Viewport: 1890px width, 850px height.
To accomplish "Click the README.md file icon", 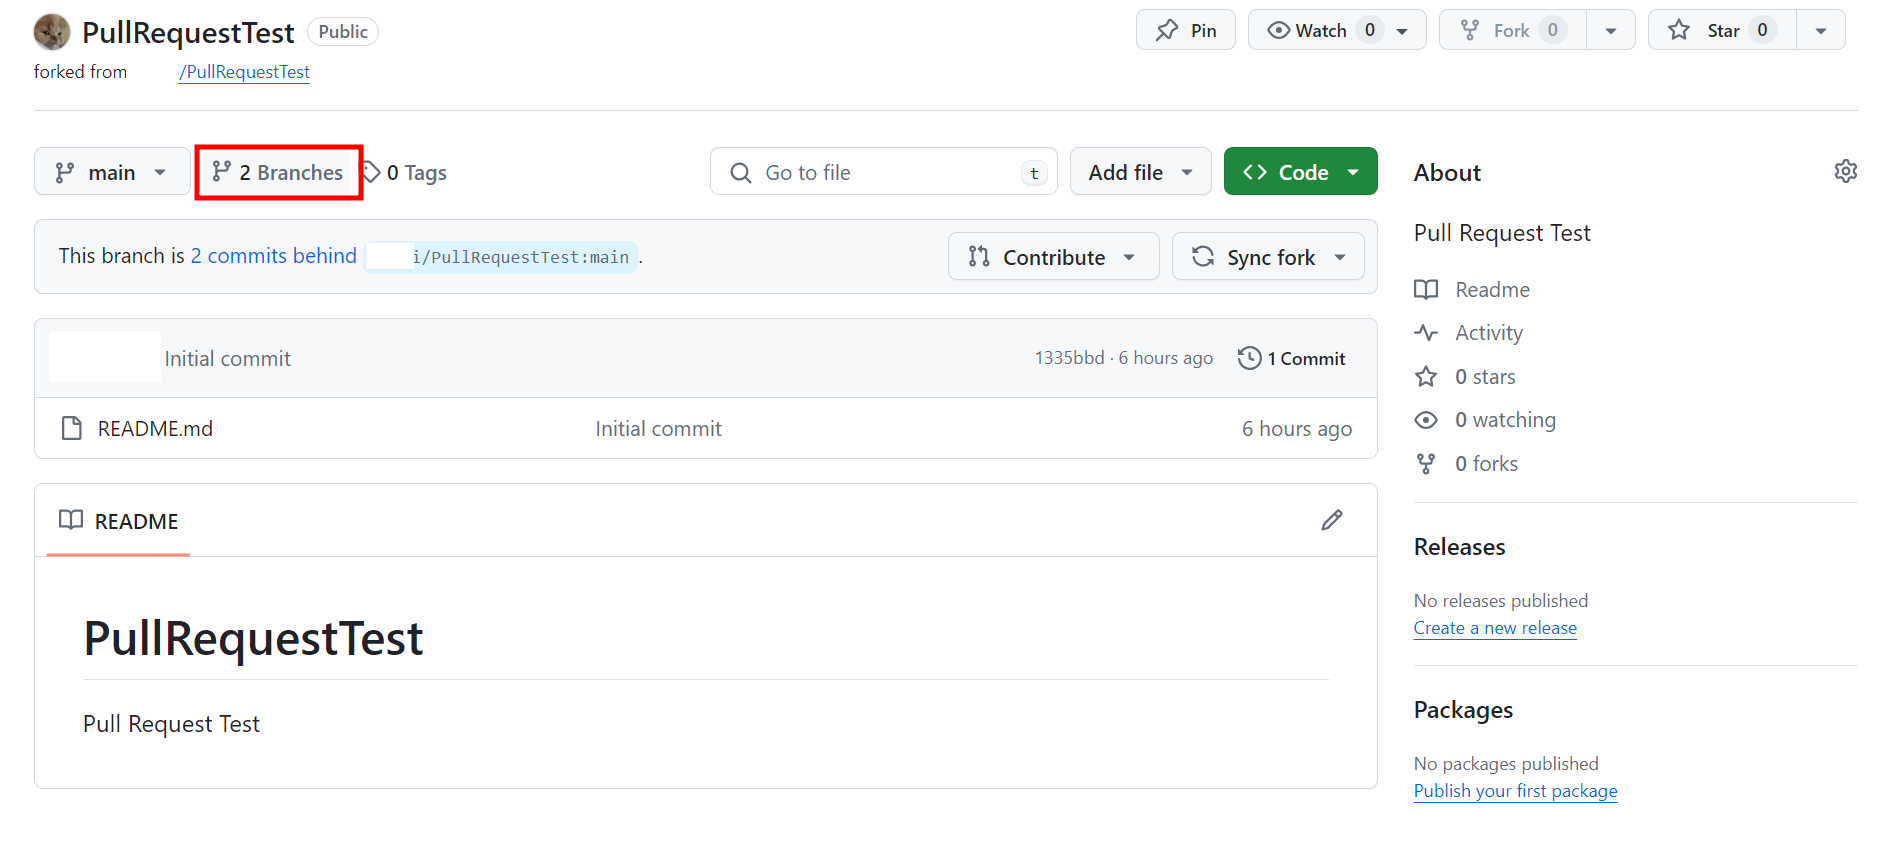I will coord(72,428).
